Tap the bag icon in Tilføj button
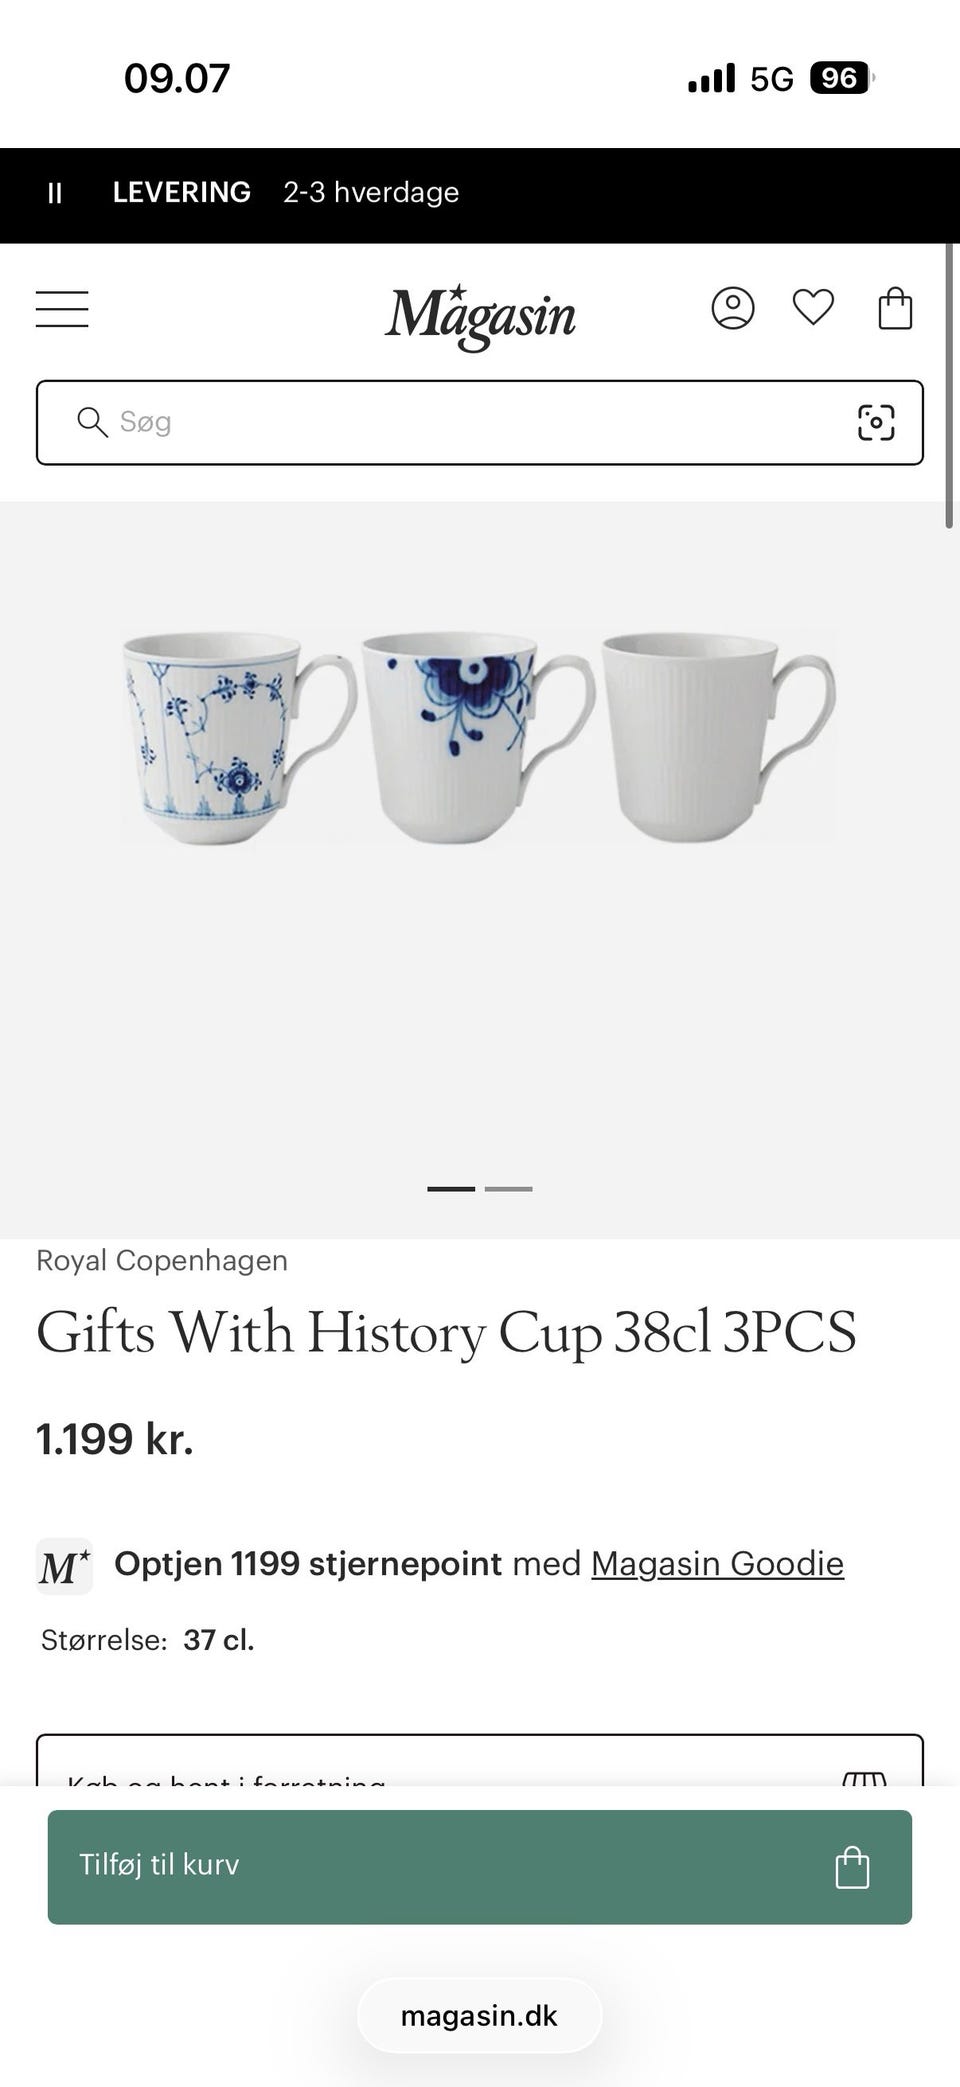Image resolution: width=960 pixels, height=2087 pixels. (852, 1866)
